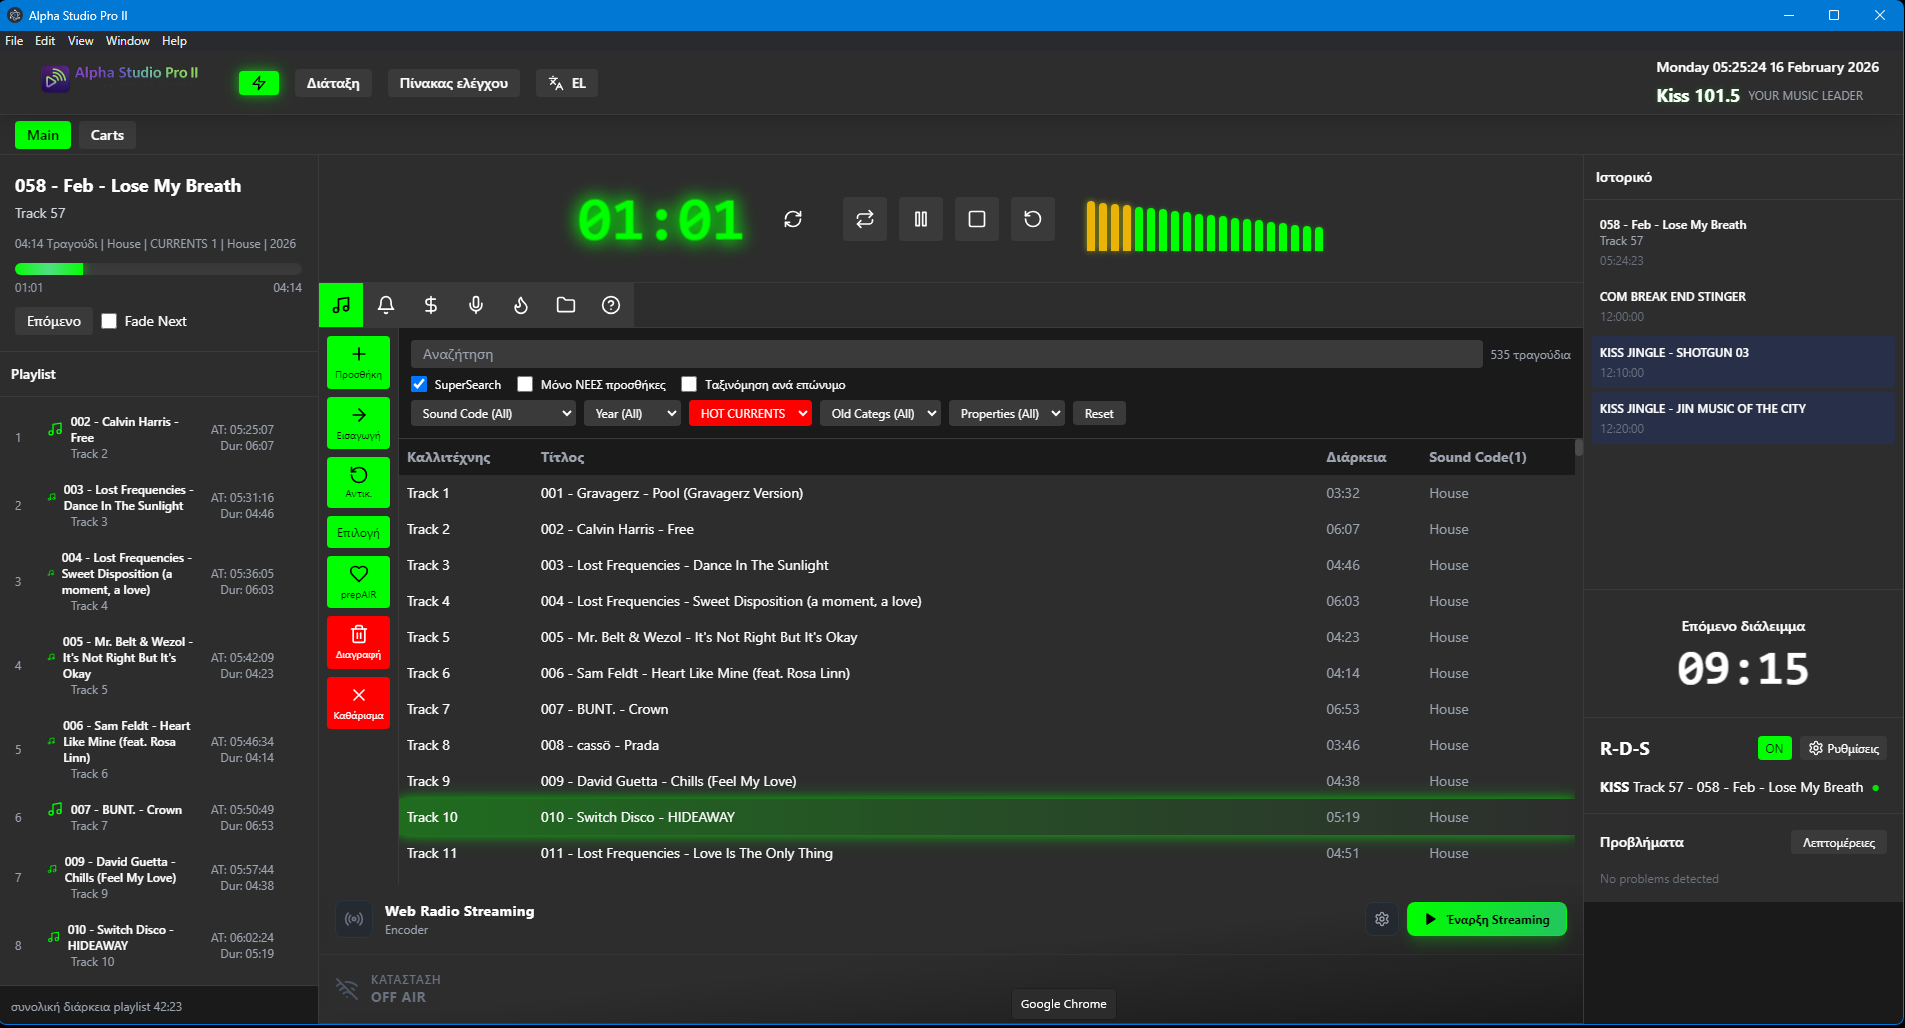Click the Reset filters button
This screenshot has height=1028, width=1905.
coord(1098,414)
